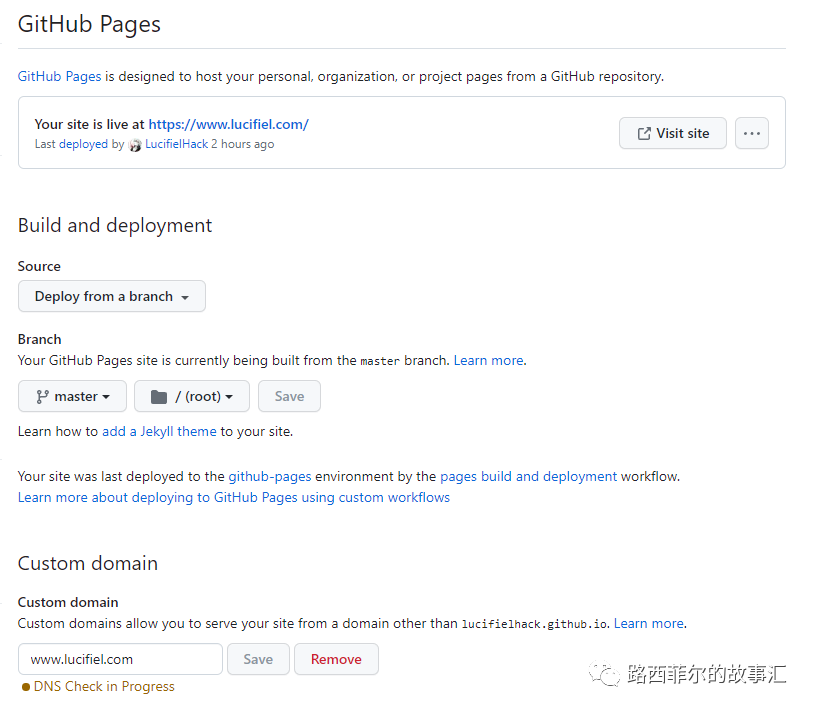Click the 'Build and deployment' section heading
The width and height of the screenshot is (813, 710).
pyautogui.click(x=115, y=226)
